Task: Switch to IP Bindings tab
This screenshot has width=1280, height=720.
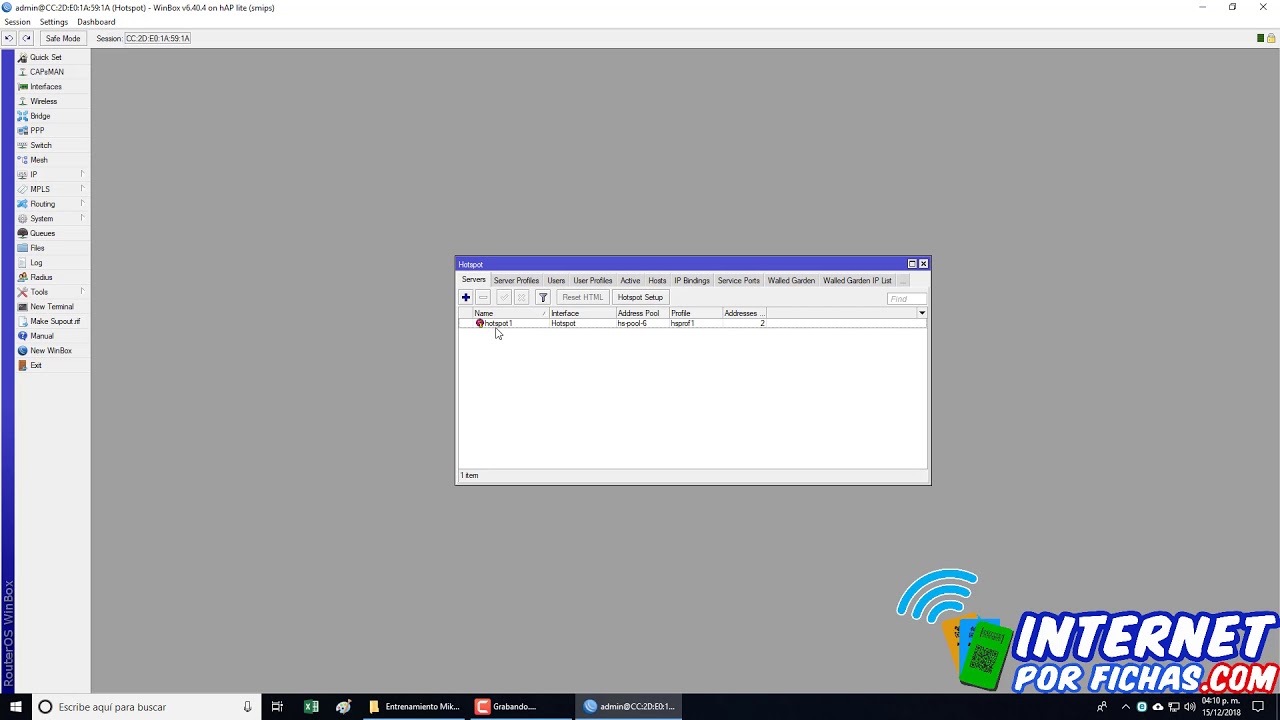Action: click(x=692, y=281)
